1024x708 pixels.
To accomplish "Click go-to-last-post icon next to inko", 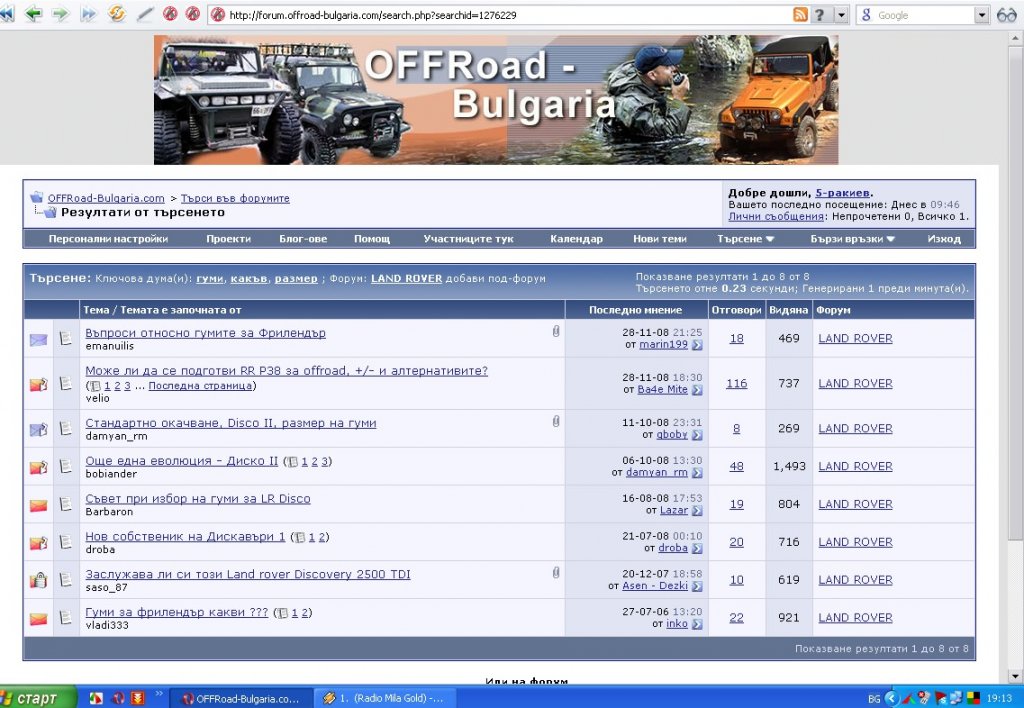I will tap(697, 624).
